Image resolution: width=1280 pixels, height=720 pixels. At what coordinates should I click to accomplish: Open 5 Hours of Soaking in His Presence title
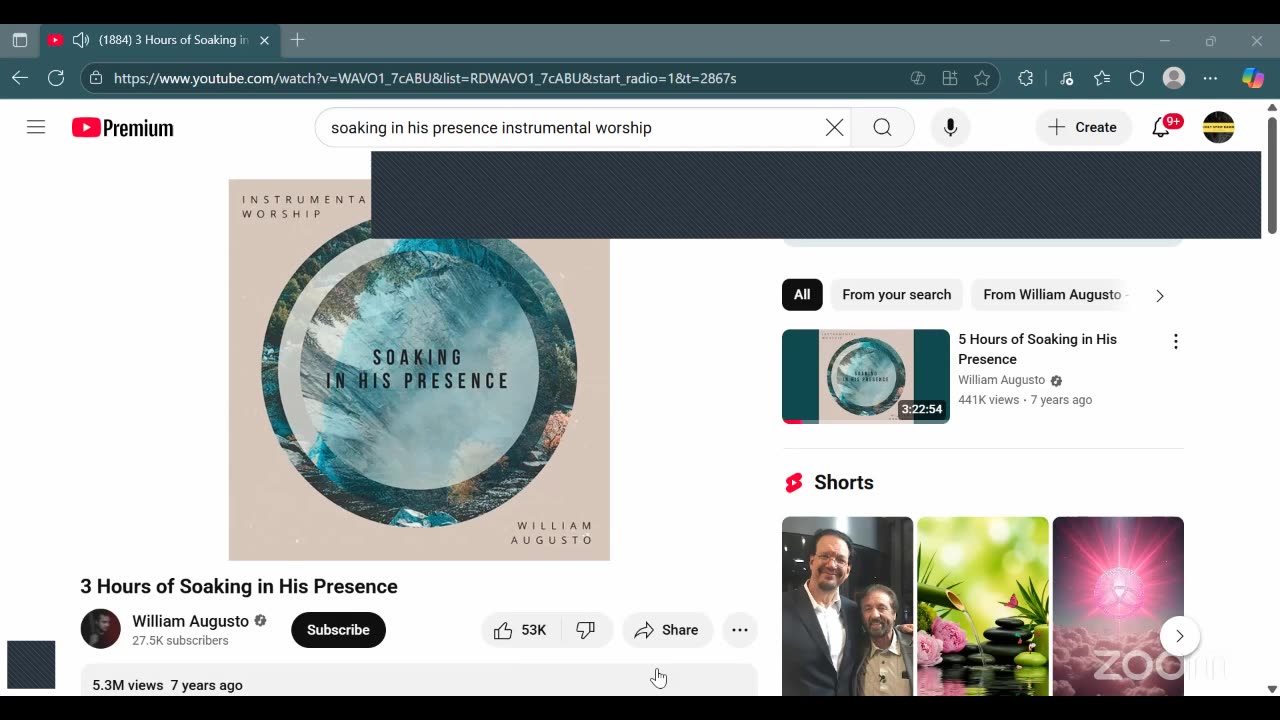pyautogui.click(x=1037, y=349)
